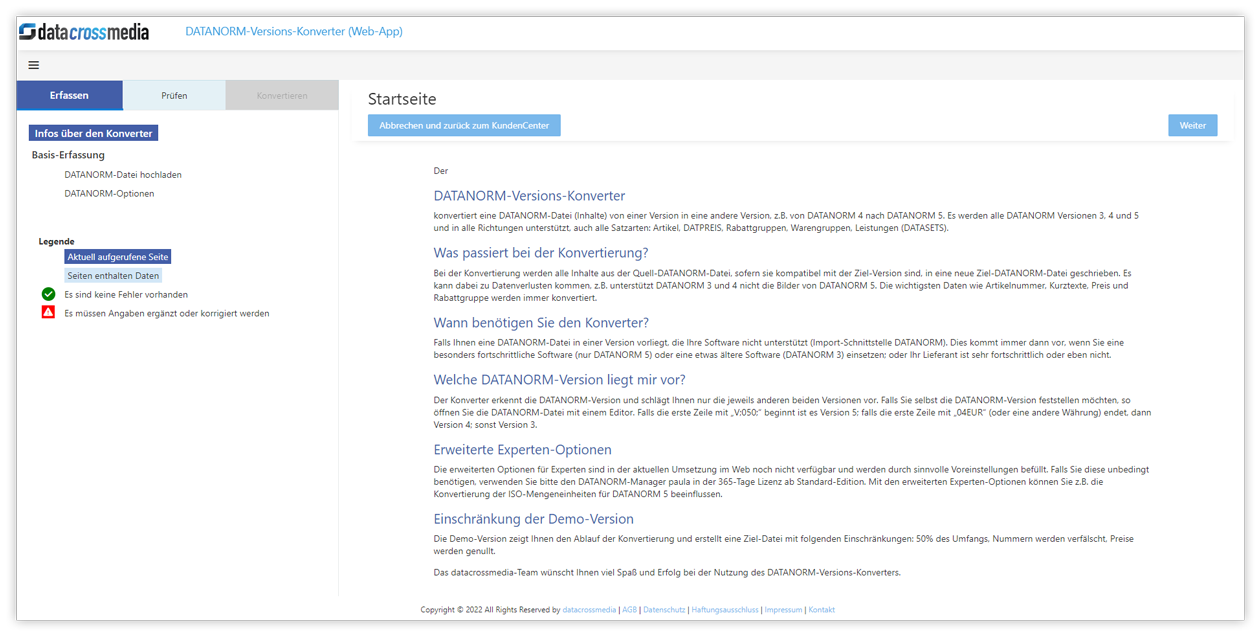The width and height of the screenshot is (1260, 636).
Task: Open the Haftungsausschluss footer link
Action: click(725, 609)
